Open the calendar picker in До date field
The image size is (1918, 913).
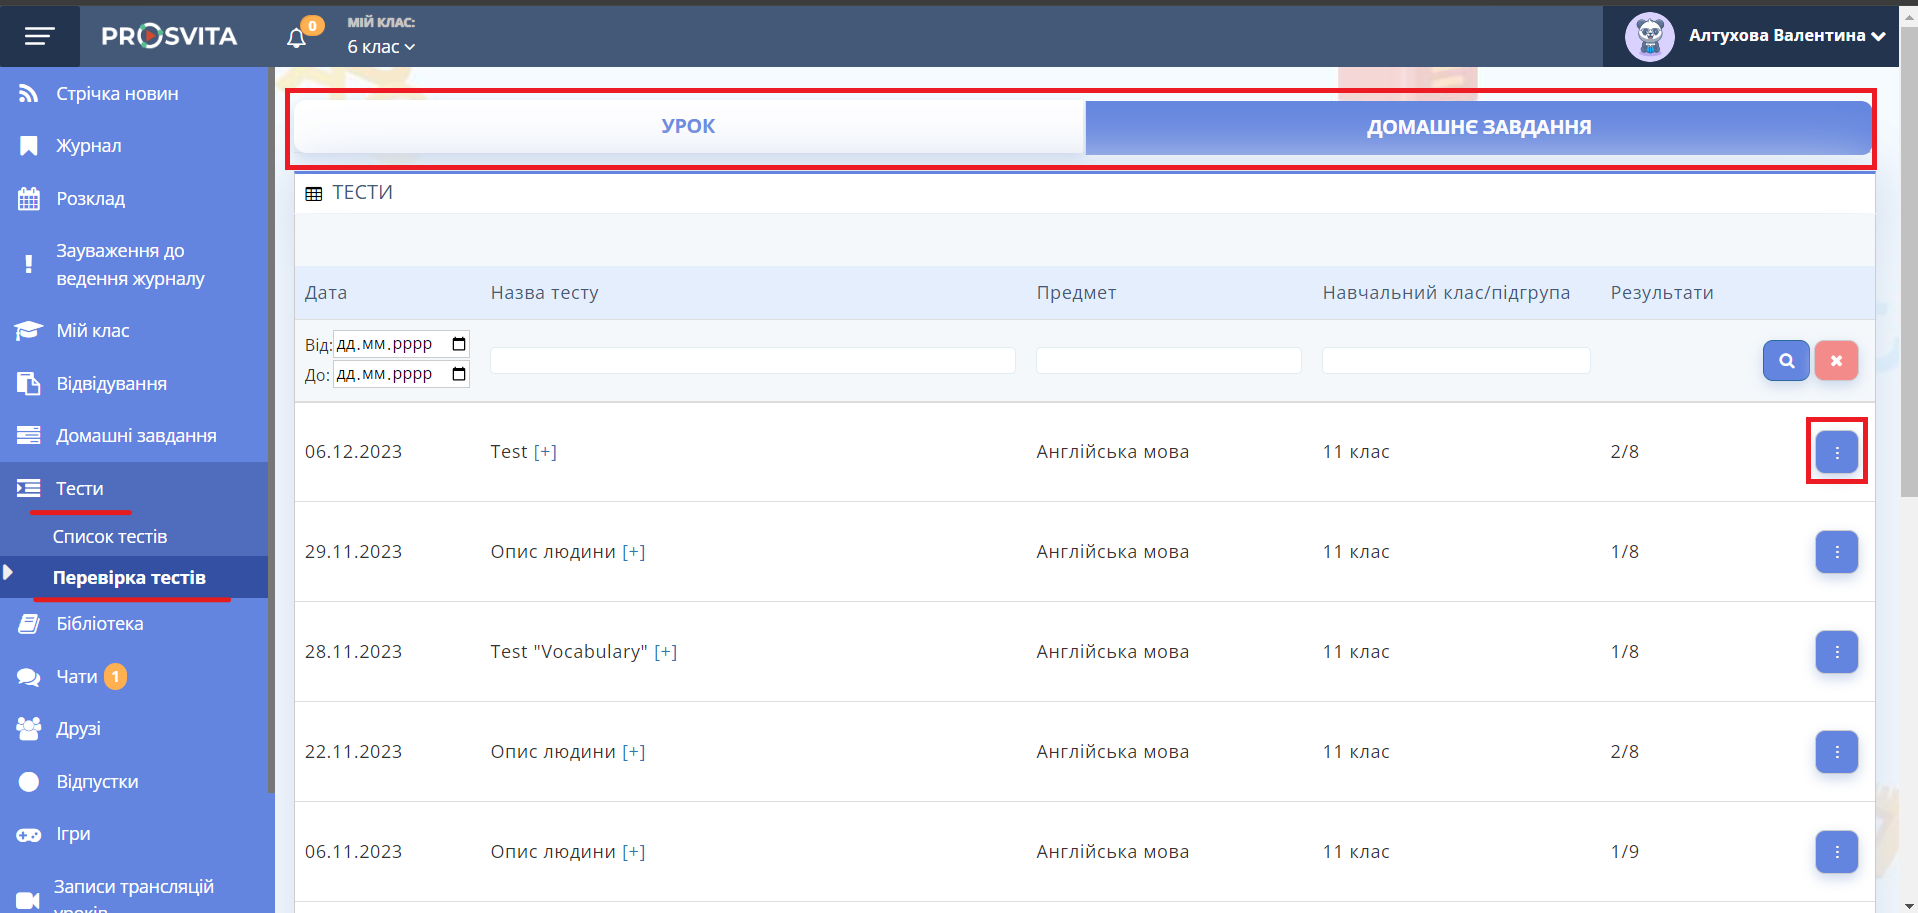tap(459, 374)
